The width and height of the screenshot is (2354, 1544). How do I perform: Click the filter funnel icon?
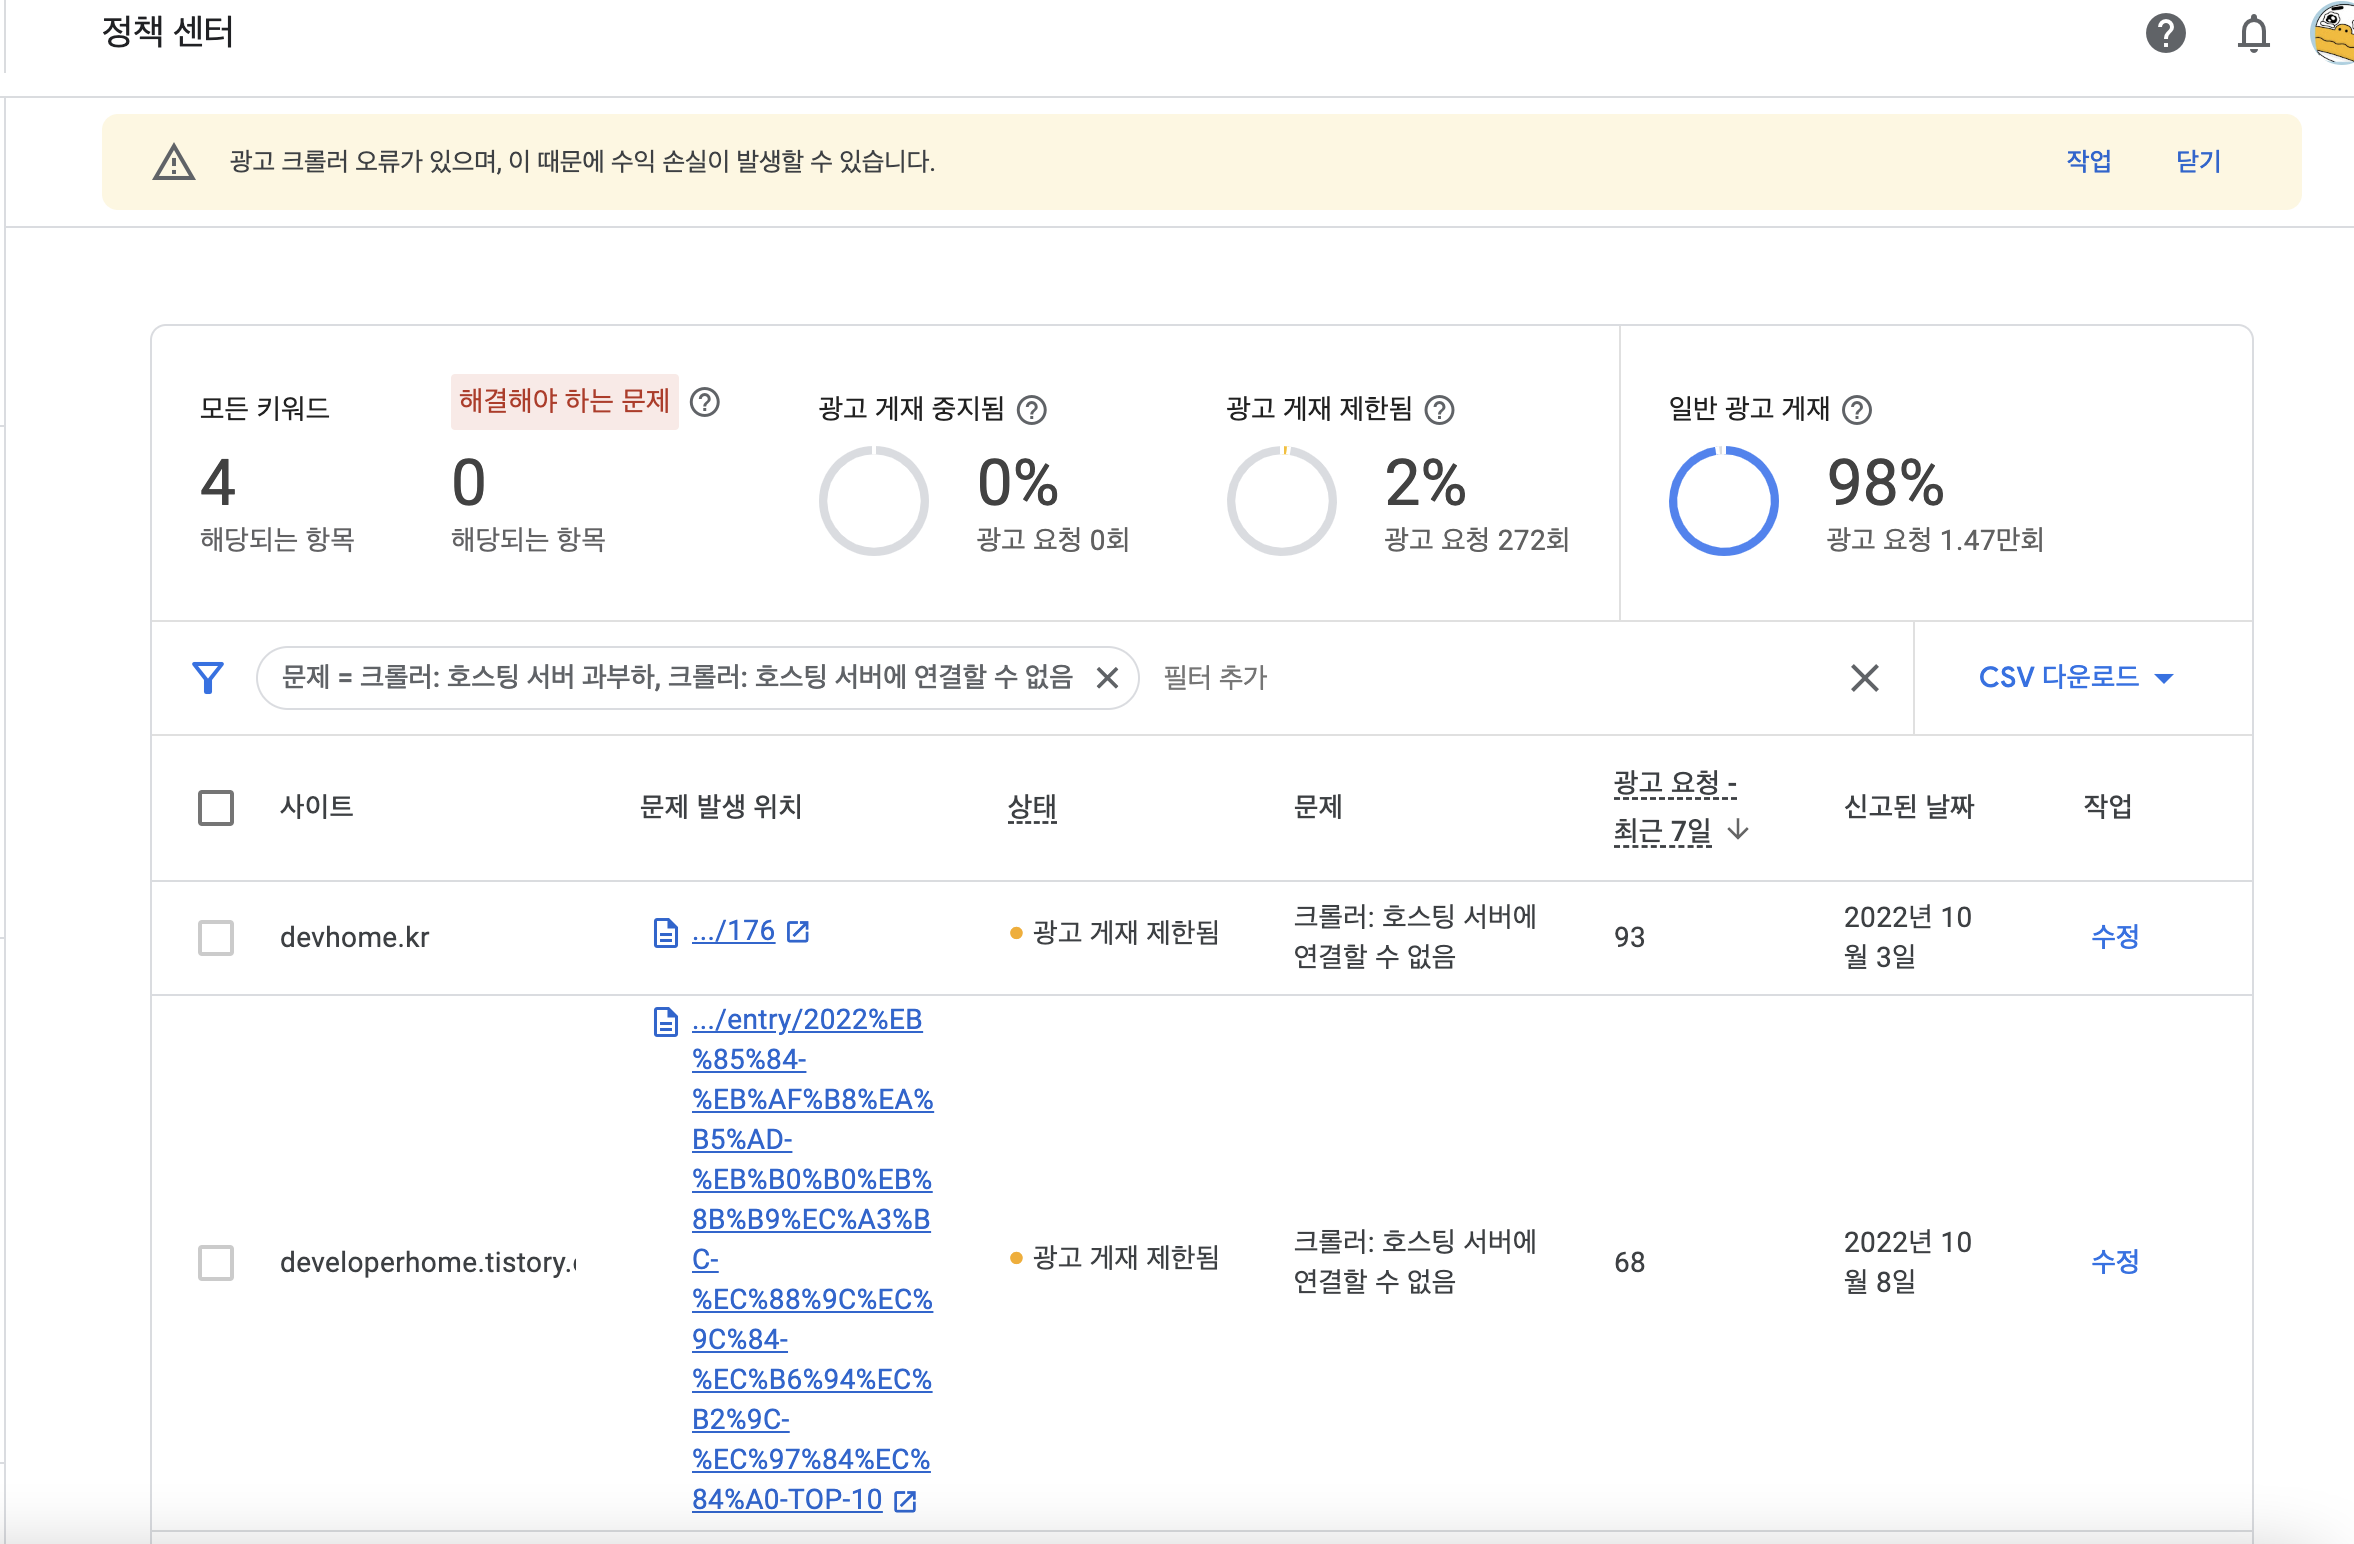(207, 678)
